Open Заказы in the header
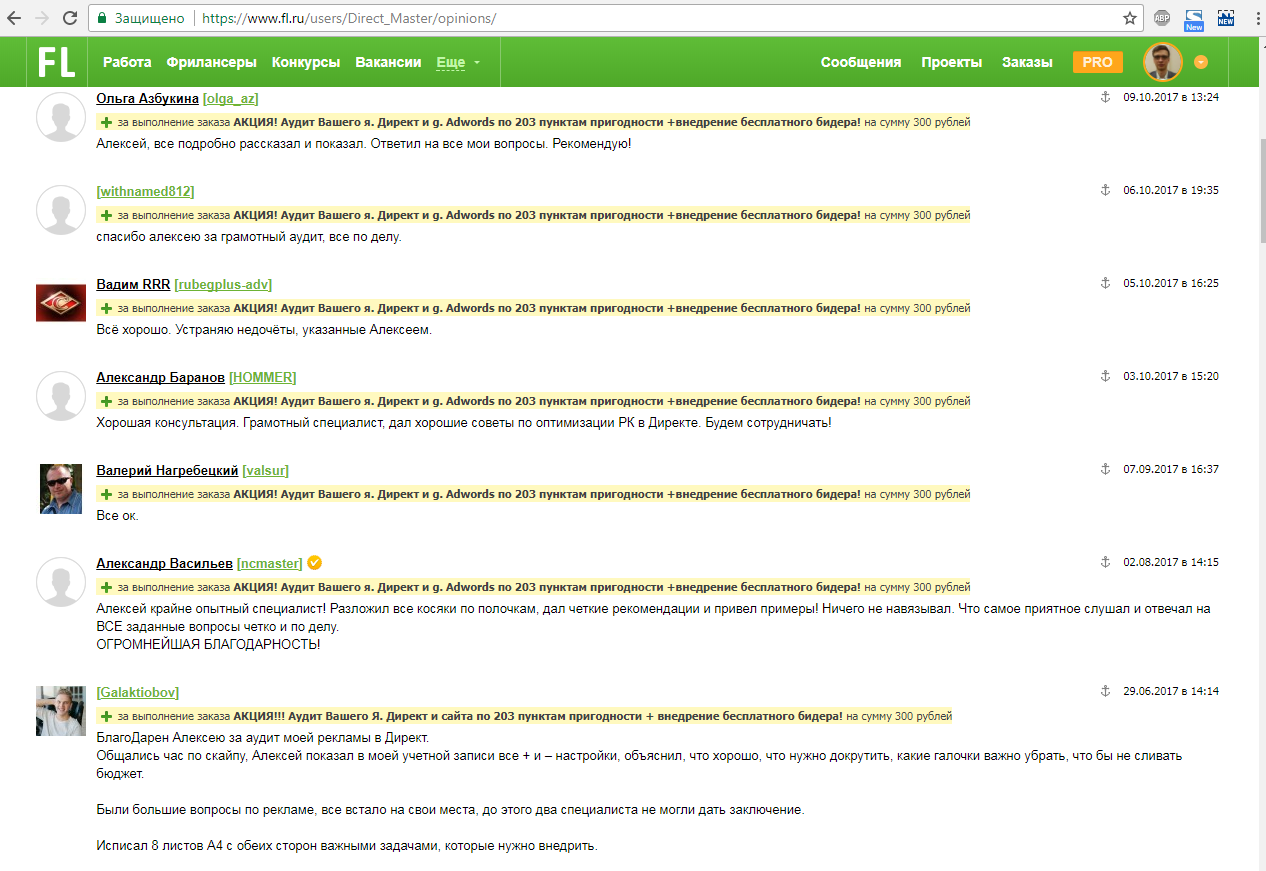The height and width of the screenshot is (871, 1266). pos(1027,62)
